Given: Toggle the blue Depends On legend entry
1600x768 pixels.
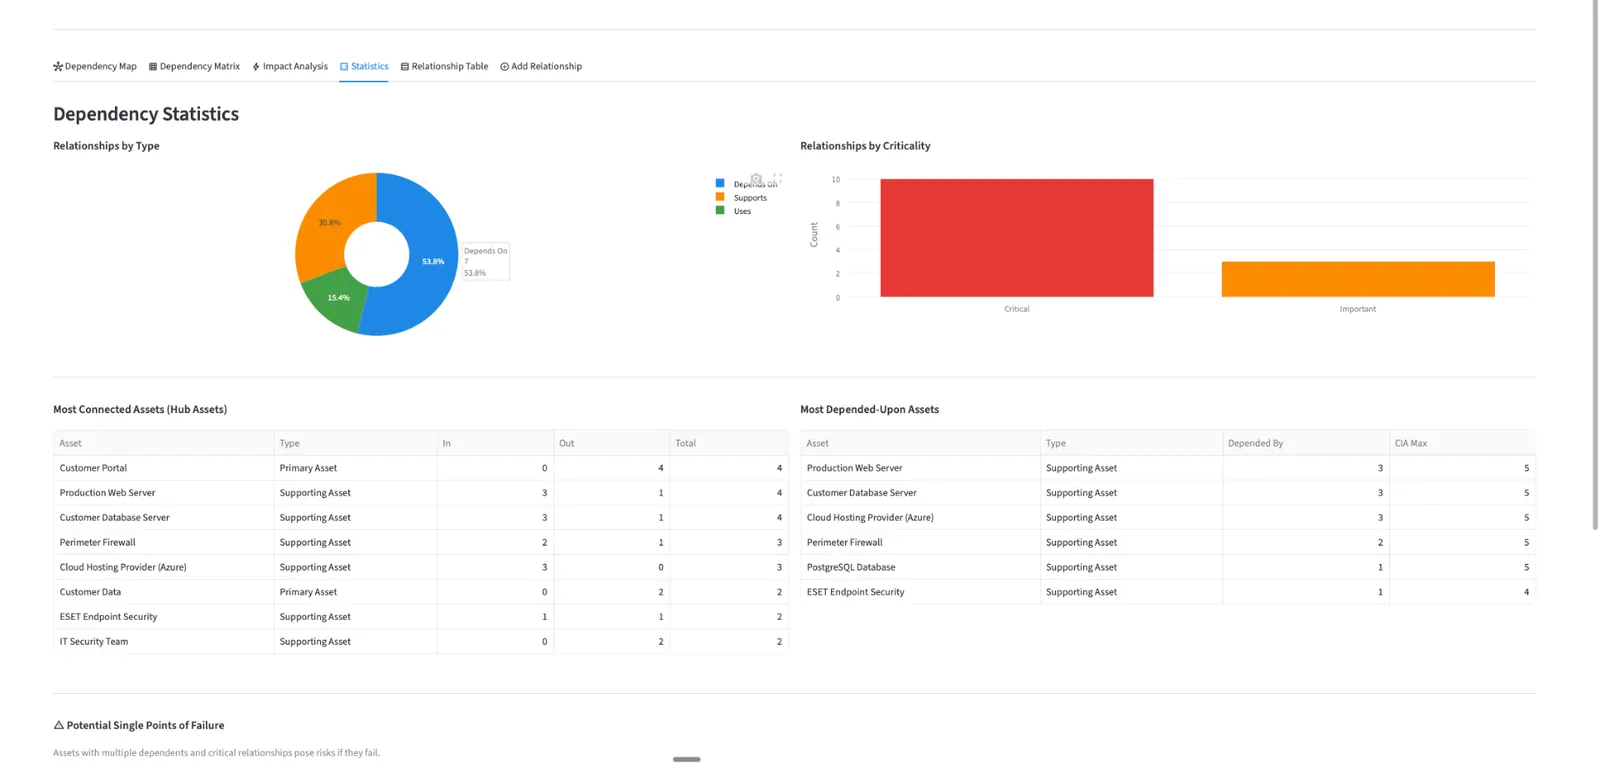Looking at the screenshot, I should 746,184.
